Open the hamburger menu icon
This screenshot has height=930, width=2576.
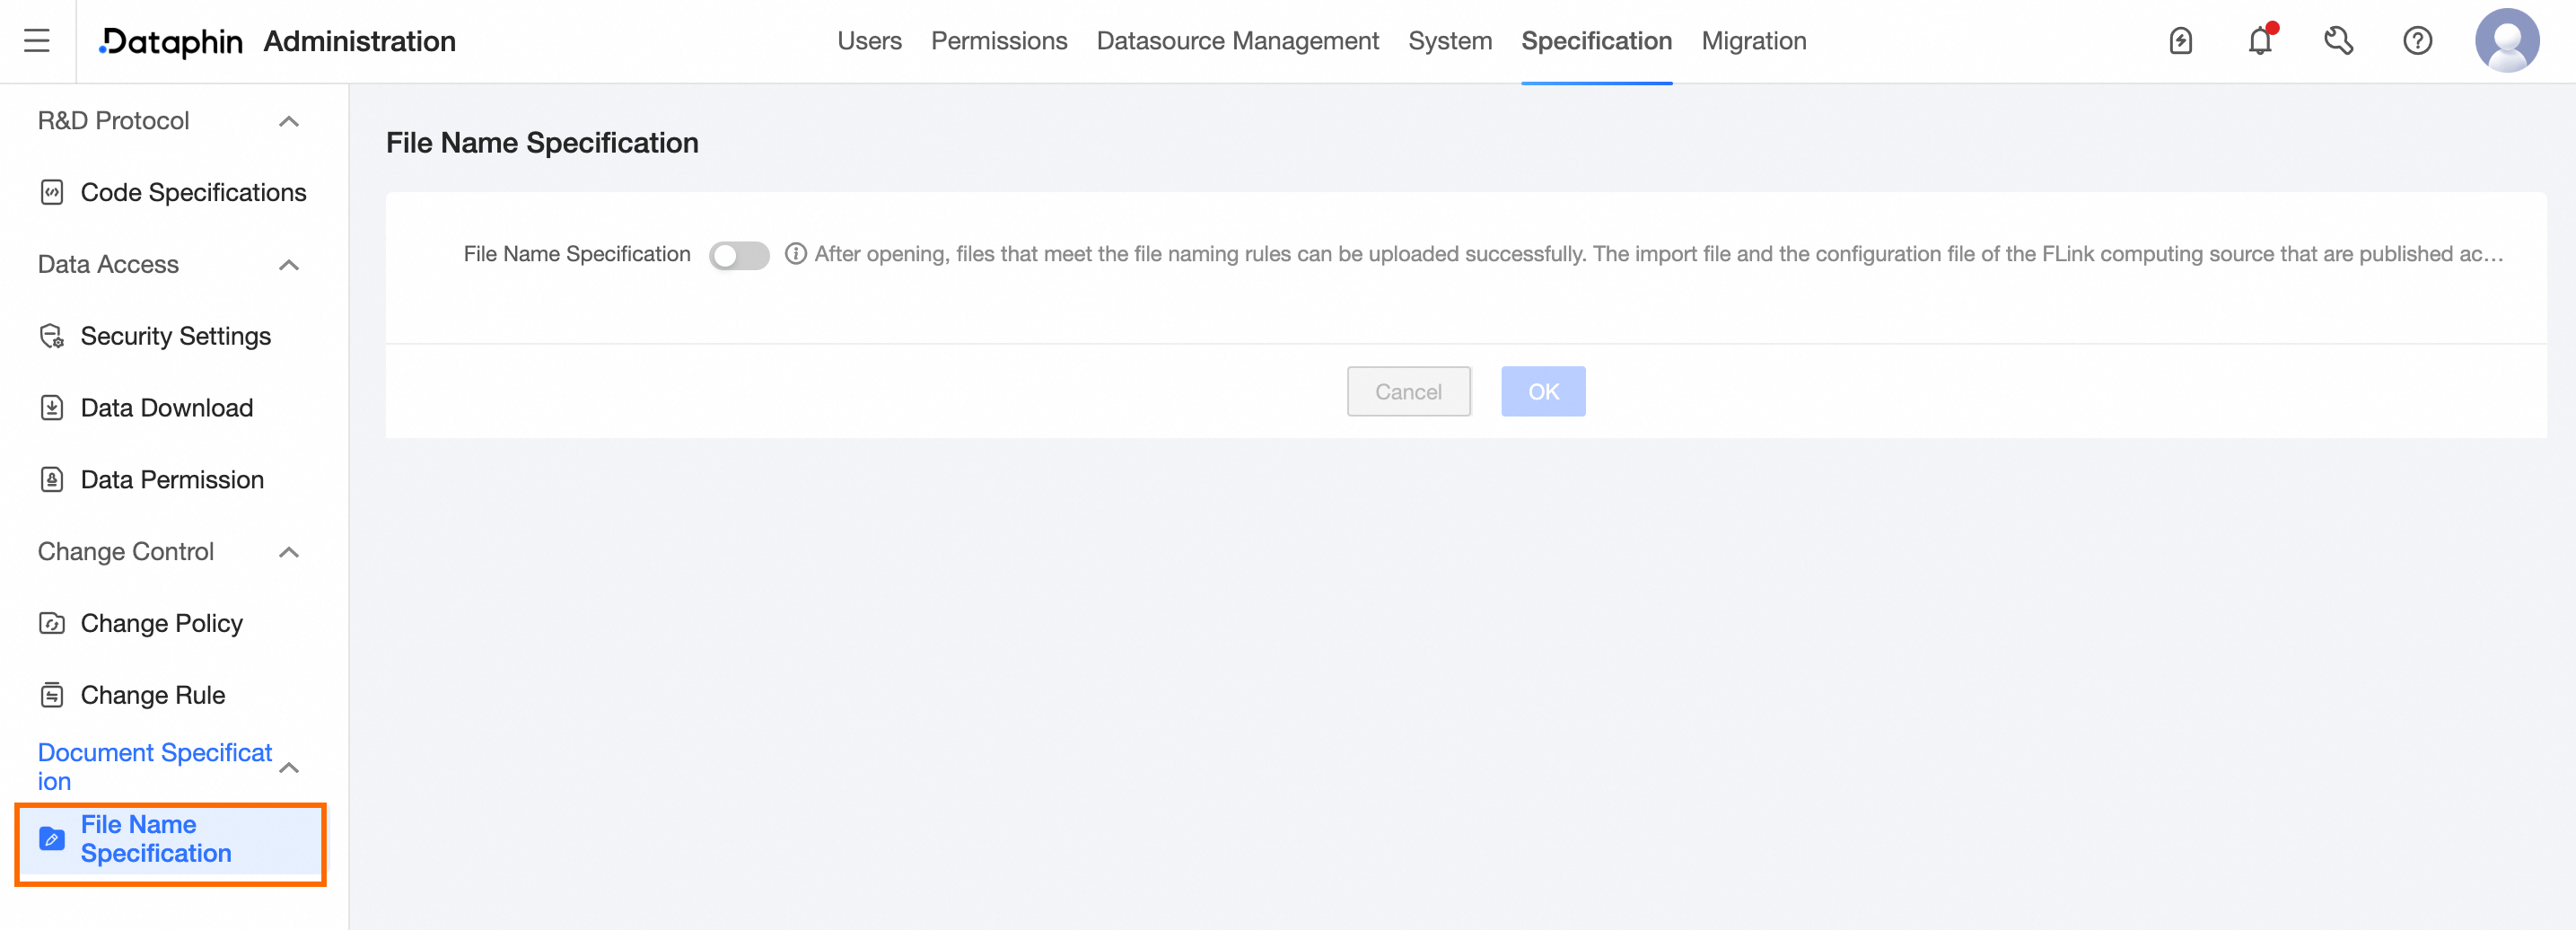pos(37,41)
